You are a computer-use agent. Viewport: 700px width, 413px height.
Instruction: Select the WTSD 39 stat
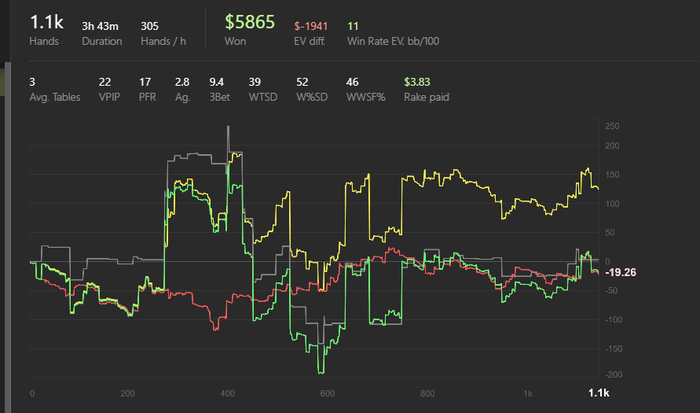(262, 89)
